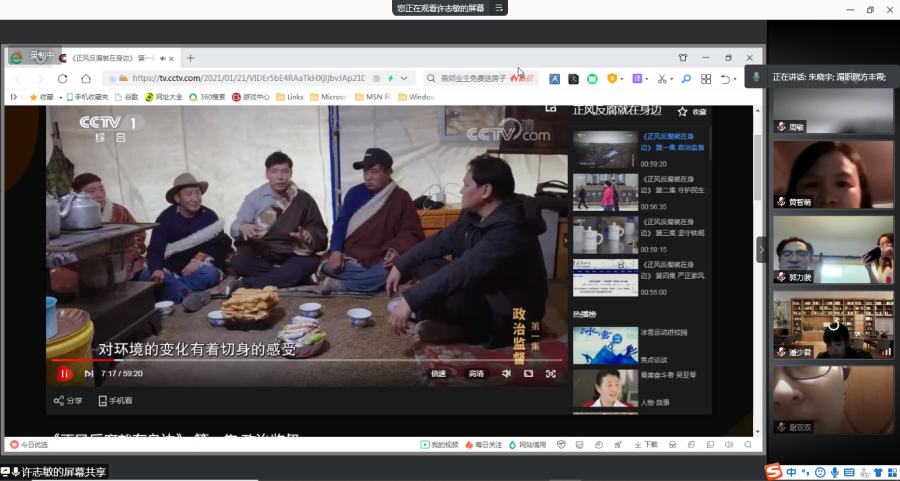Open the 倍速 playback speed menu
The height and width of the screenshot is (481, 900).
(438, 374)
